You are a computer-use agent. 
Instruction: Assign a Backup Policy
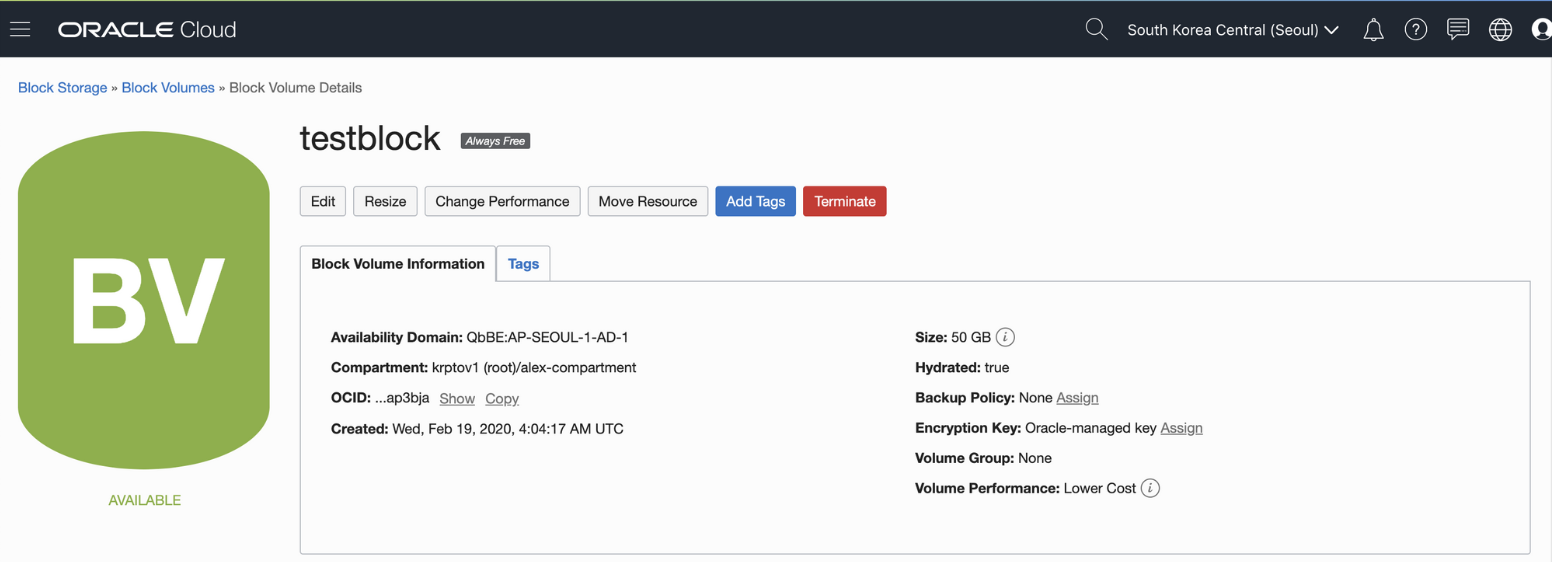pyautogui.click(x=1077, y=397)
